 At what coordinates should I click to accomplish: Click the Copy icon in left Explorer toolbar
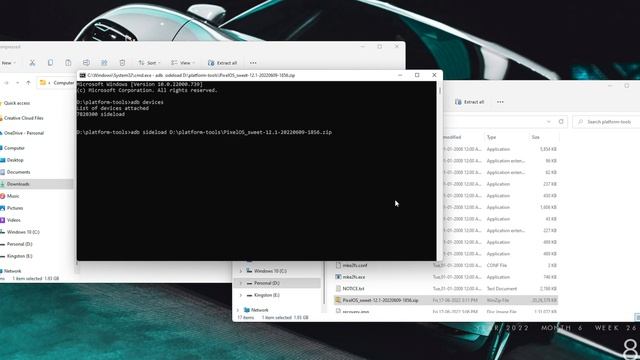point(50,63)
